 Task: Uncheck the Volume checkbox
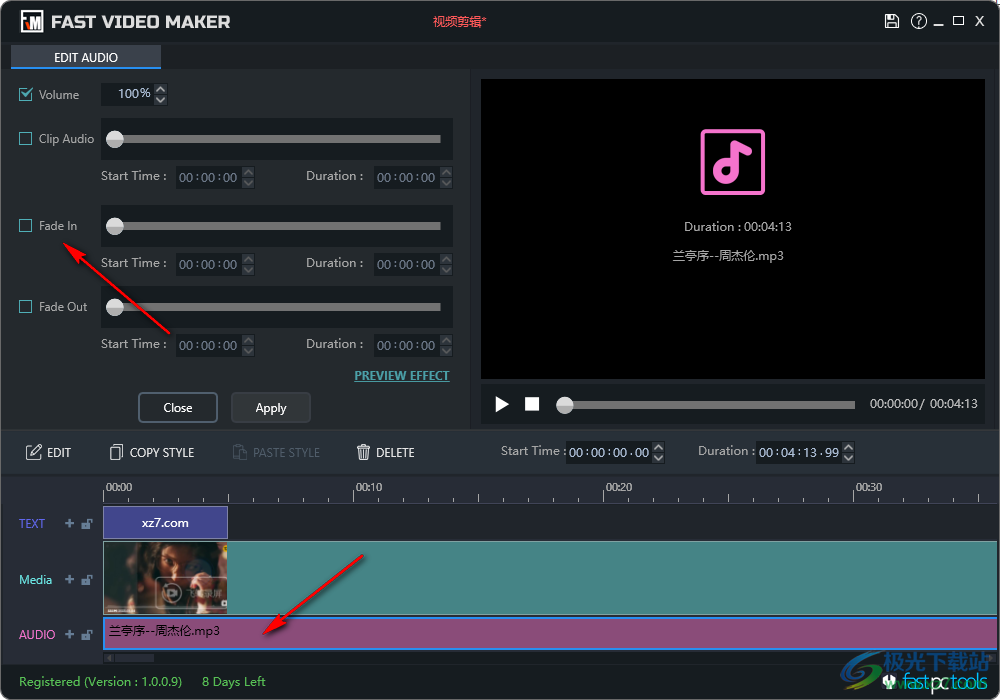point(26,94)
